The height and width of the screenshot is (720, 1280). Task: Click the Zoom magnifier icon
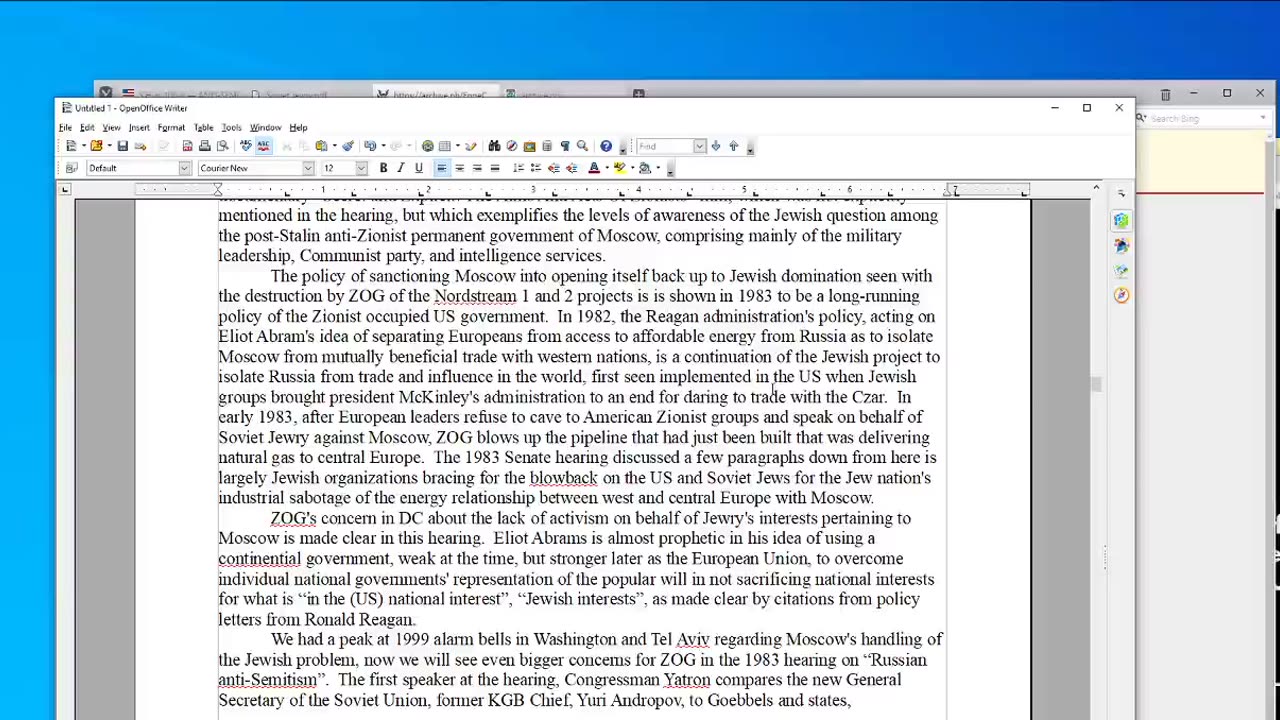pos(582,146)
